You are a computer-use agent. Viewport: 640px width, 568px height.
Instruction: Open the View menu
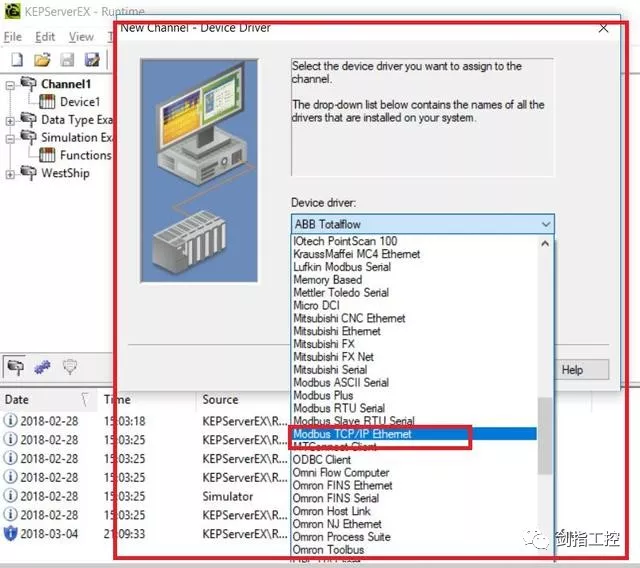click(x=81, y=37)
